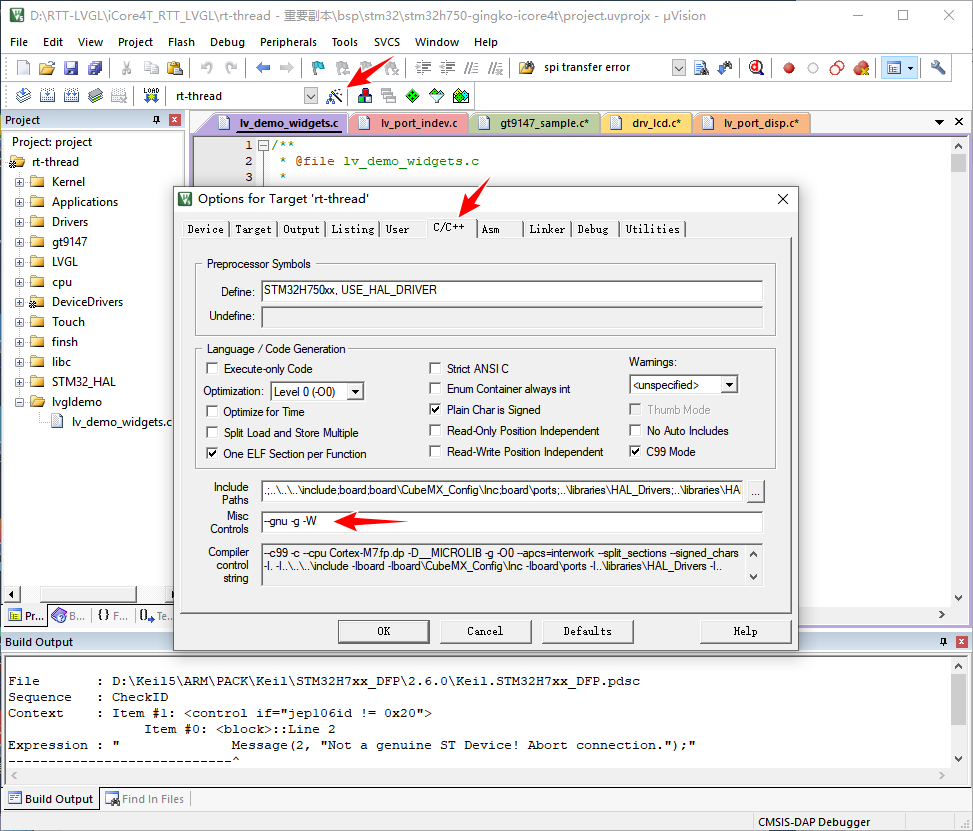This screenshot has height=831, width=973.
Task: Insert breakpoint with red circle icon
Action: [x=788, y=68]
